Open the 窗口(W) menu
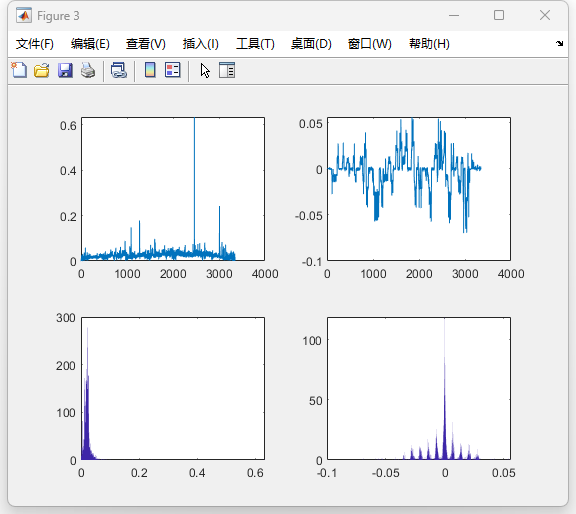Viewport: 576px width, 514px height. coord(370,44)
